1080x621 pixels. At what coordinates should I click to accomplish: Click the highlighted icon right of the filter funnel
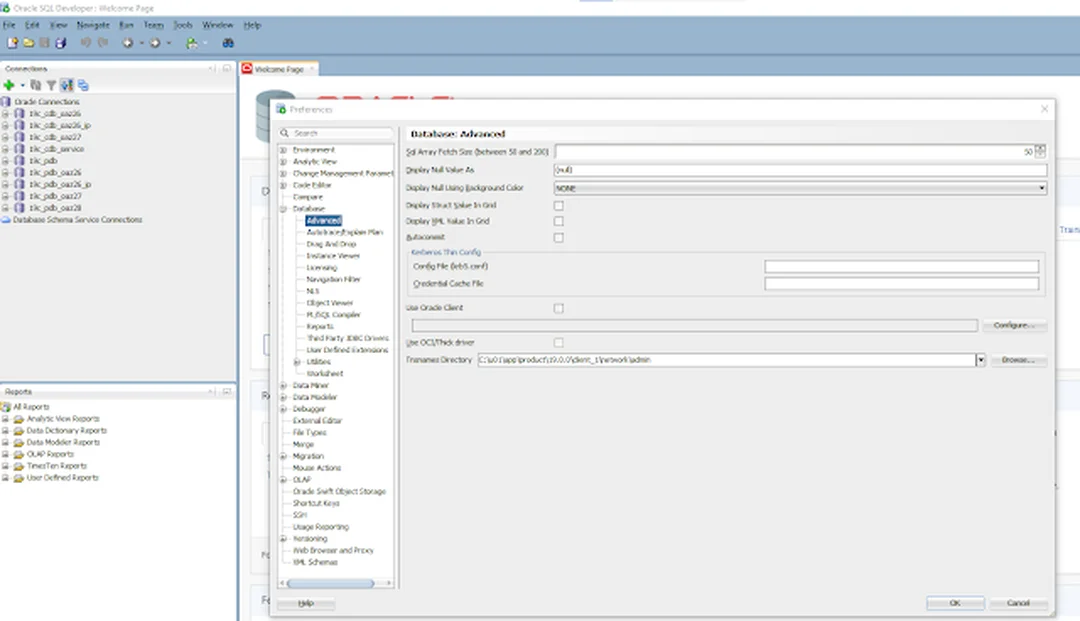(x=67, y=85)
